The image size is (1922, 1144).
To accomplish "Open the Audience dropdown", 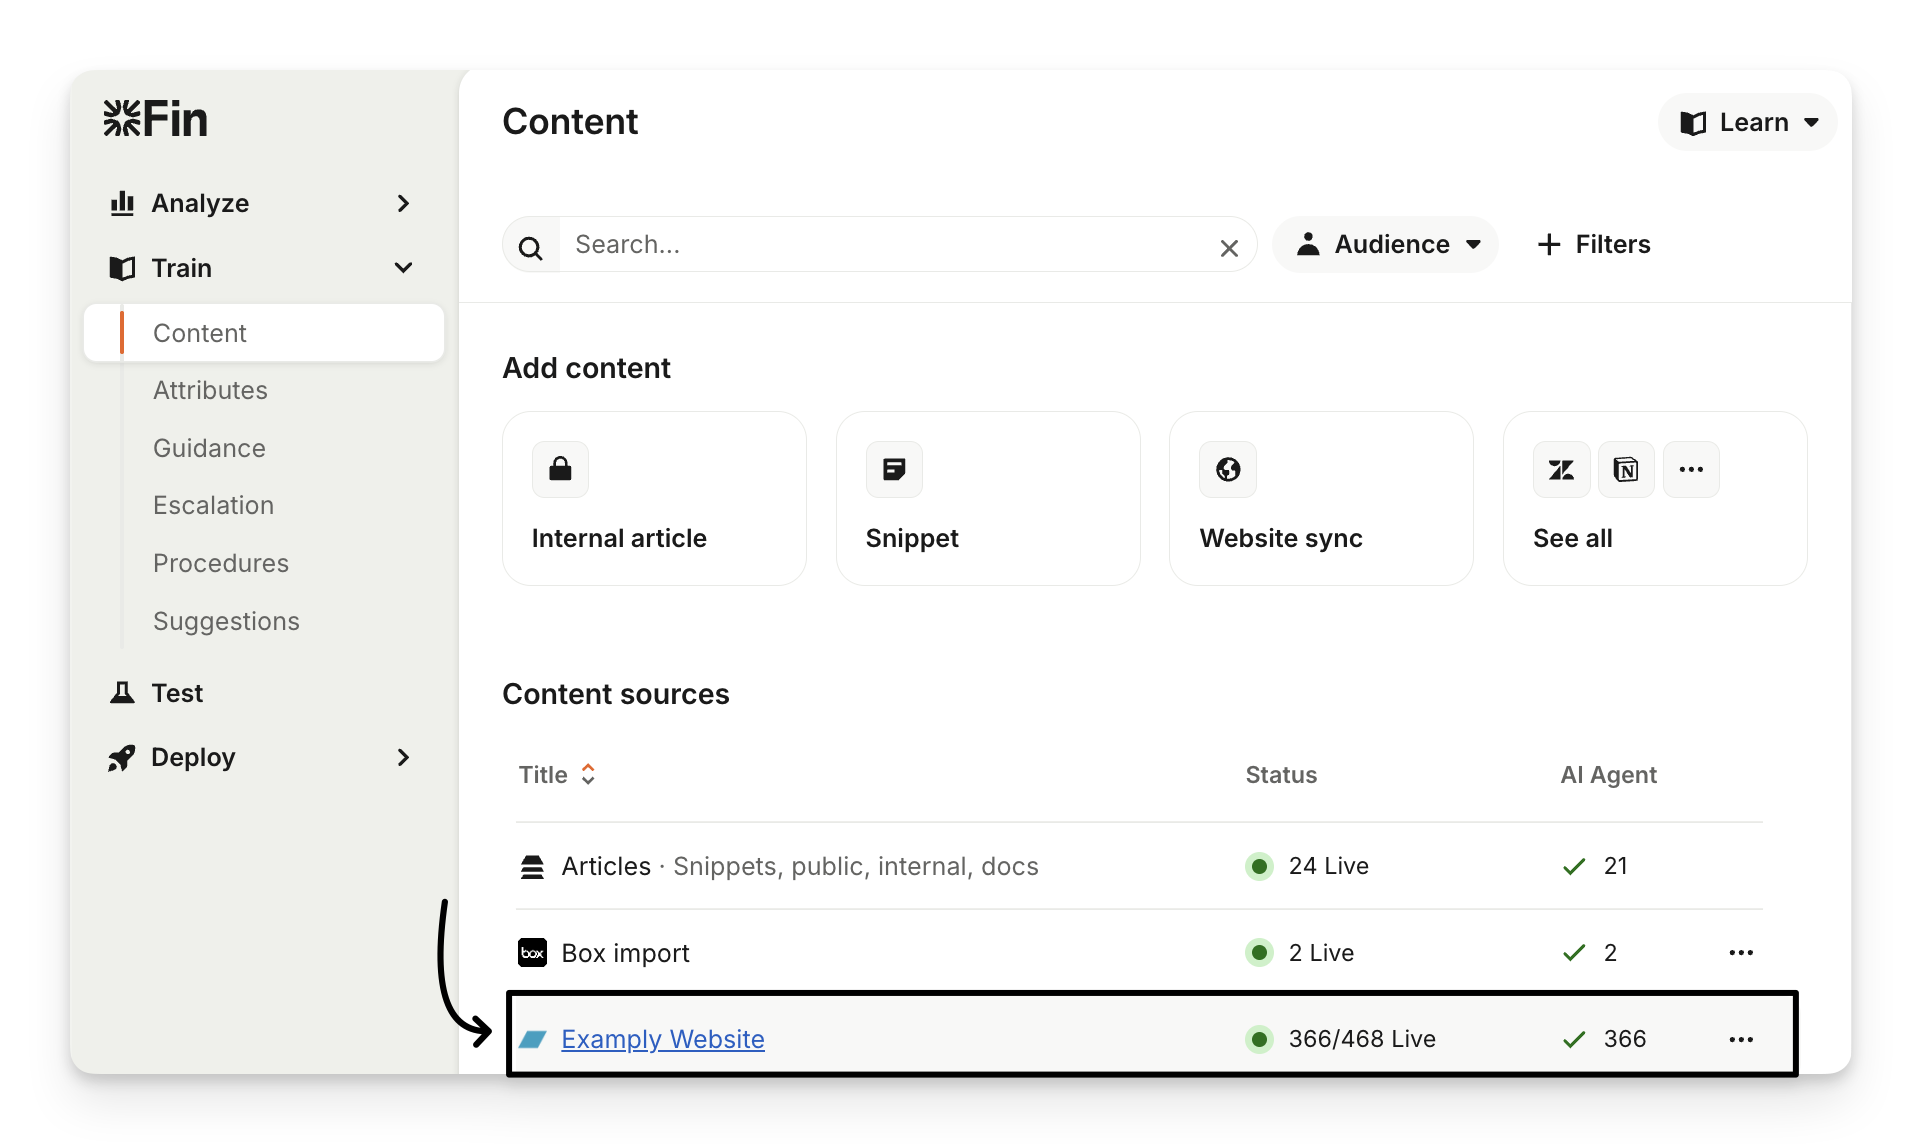I will coord(1385,245).
